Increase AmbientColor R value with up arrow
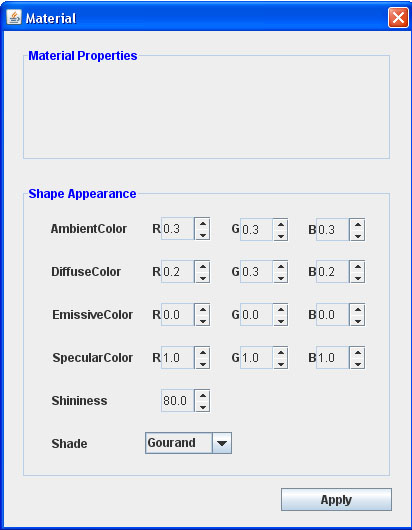412x530 pixels. point(202,223)
